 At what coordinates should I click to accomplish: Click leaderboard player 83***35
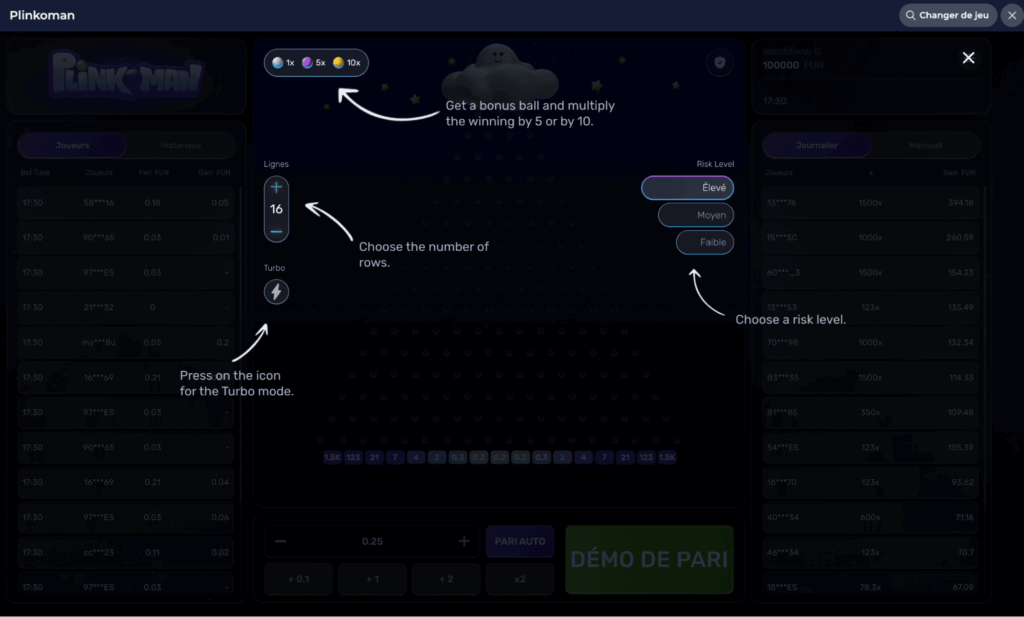(x=782, y=377)
